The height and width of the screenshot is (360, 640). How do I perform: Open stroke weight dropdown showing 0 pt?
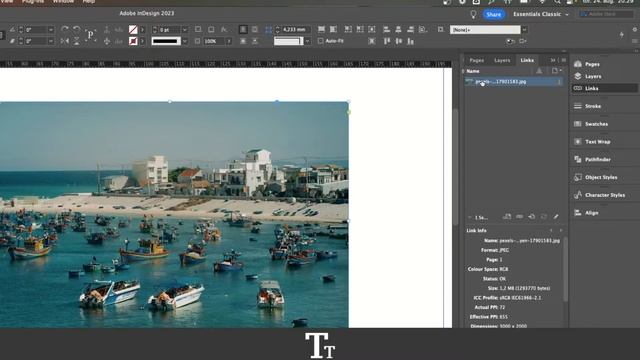click(185, 30)
